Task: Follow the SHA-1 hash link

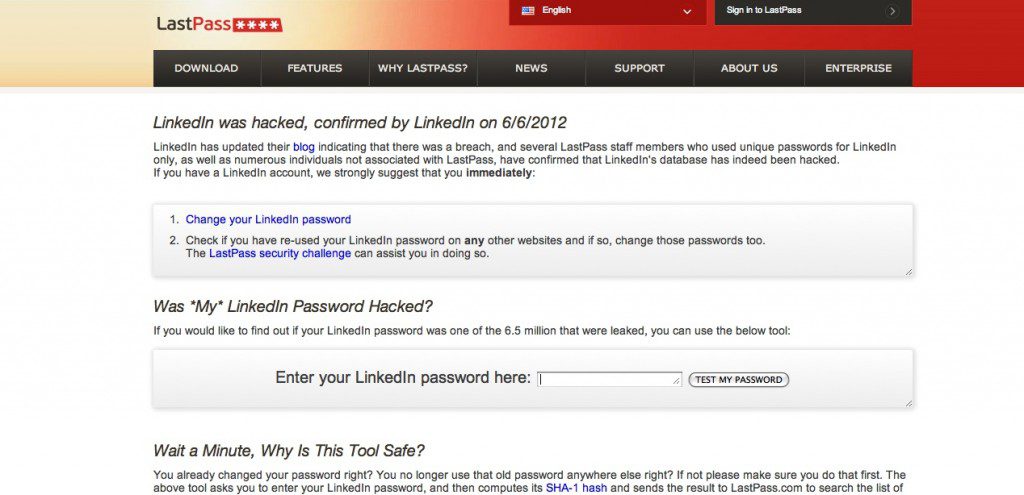Action: [578, 488]
